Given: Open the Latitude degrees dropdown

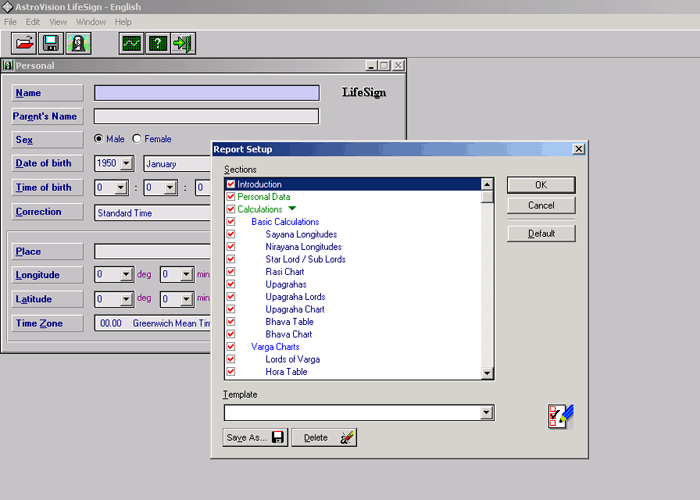Looking at the screenshot, I should (x=127, y=299).
